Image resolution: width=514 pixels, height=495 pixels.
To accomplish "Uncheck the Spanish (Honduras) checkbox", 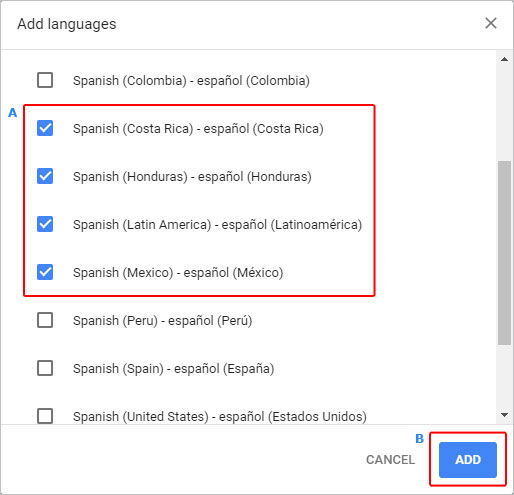I will pyautogui.click(x=45, y=176).
